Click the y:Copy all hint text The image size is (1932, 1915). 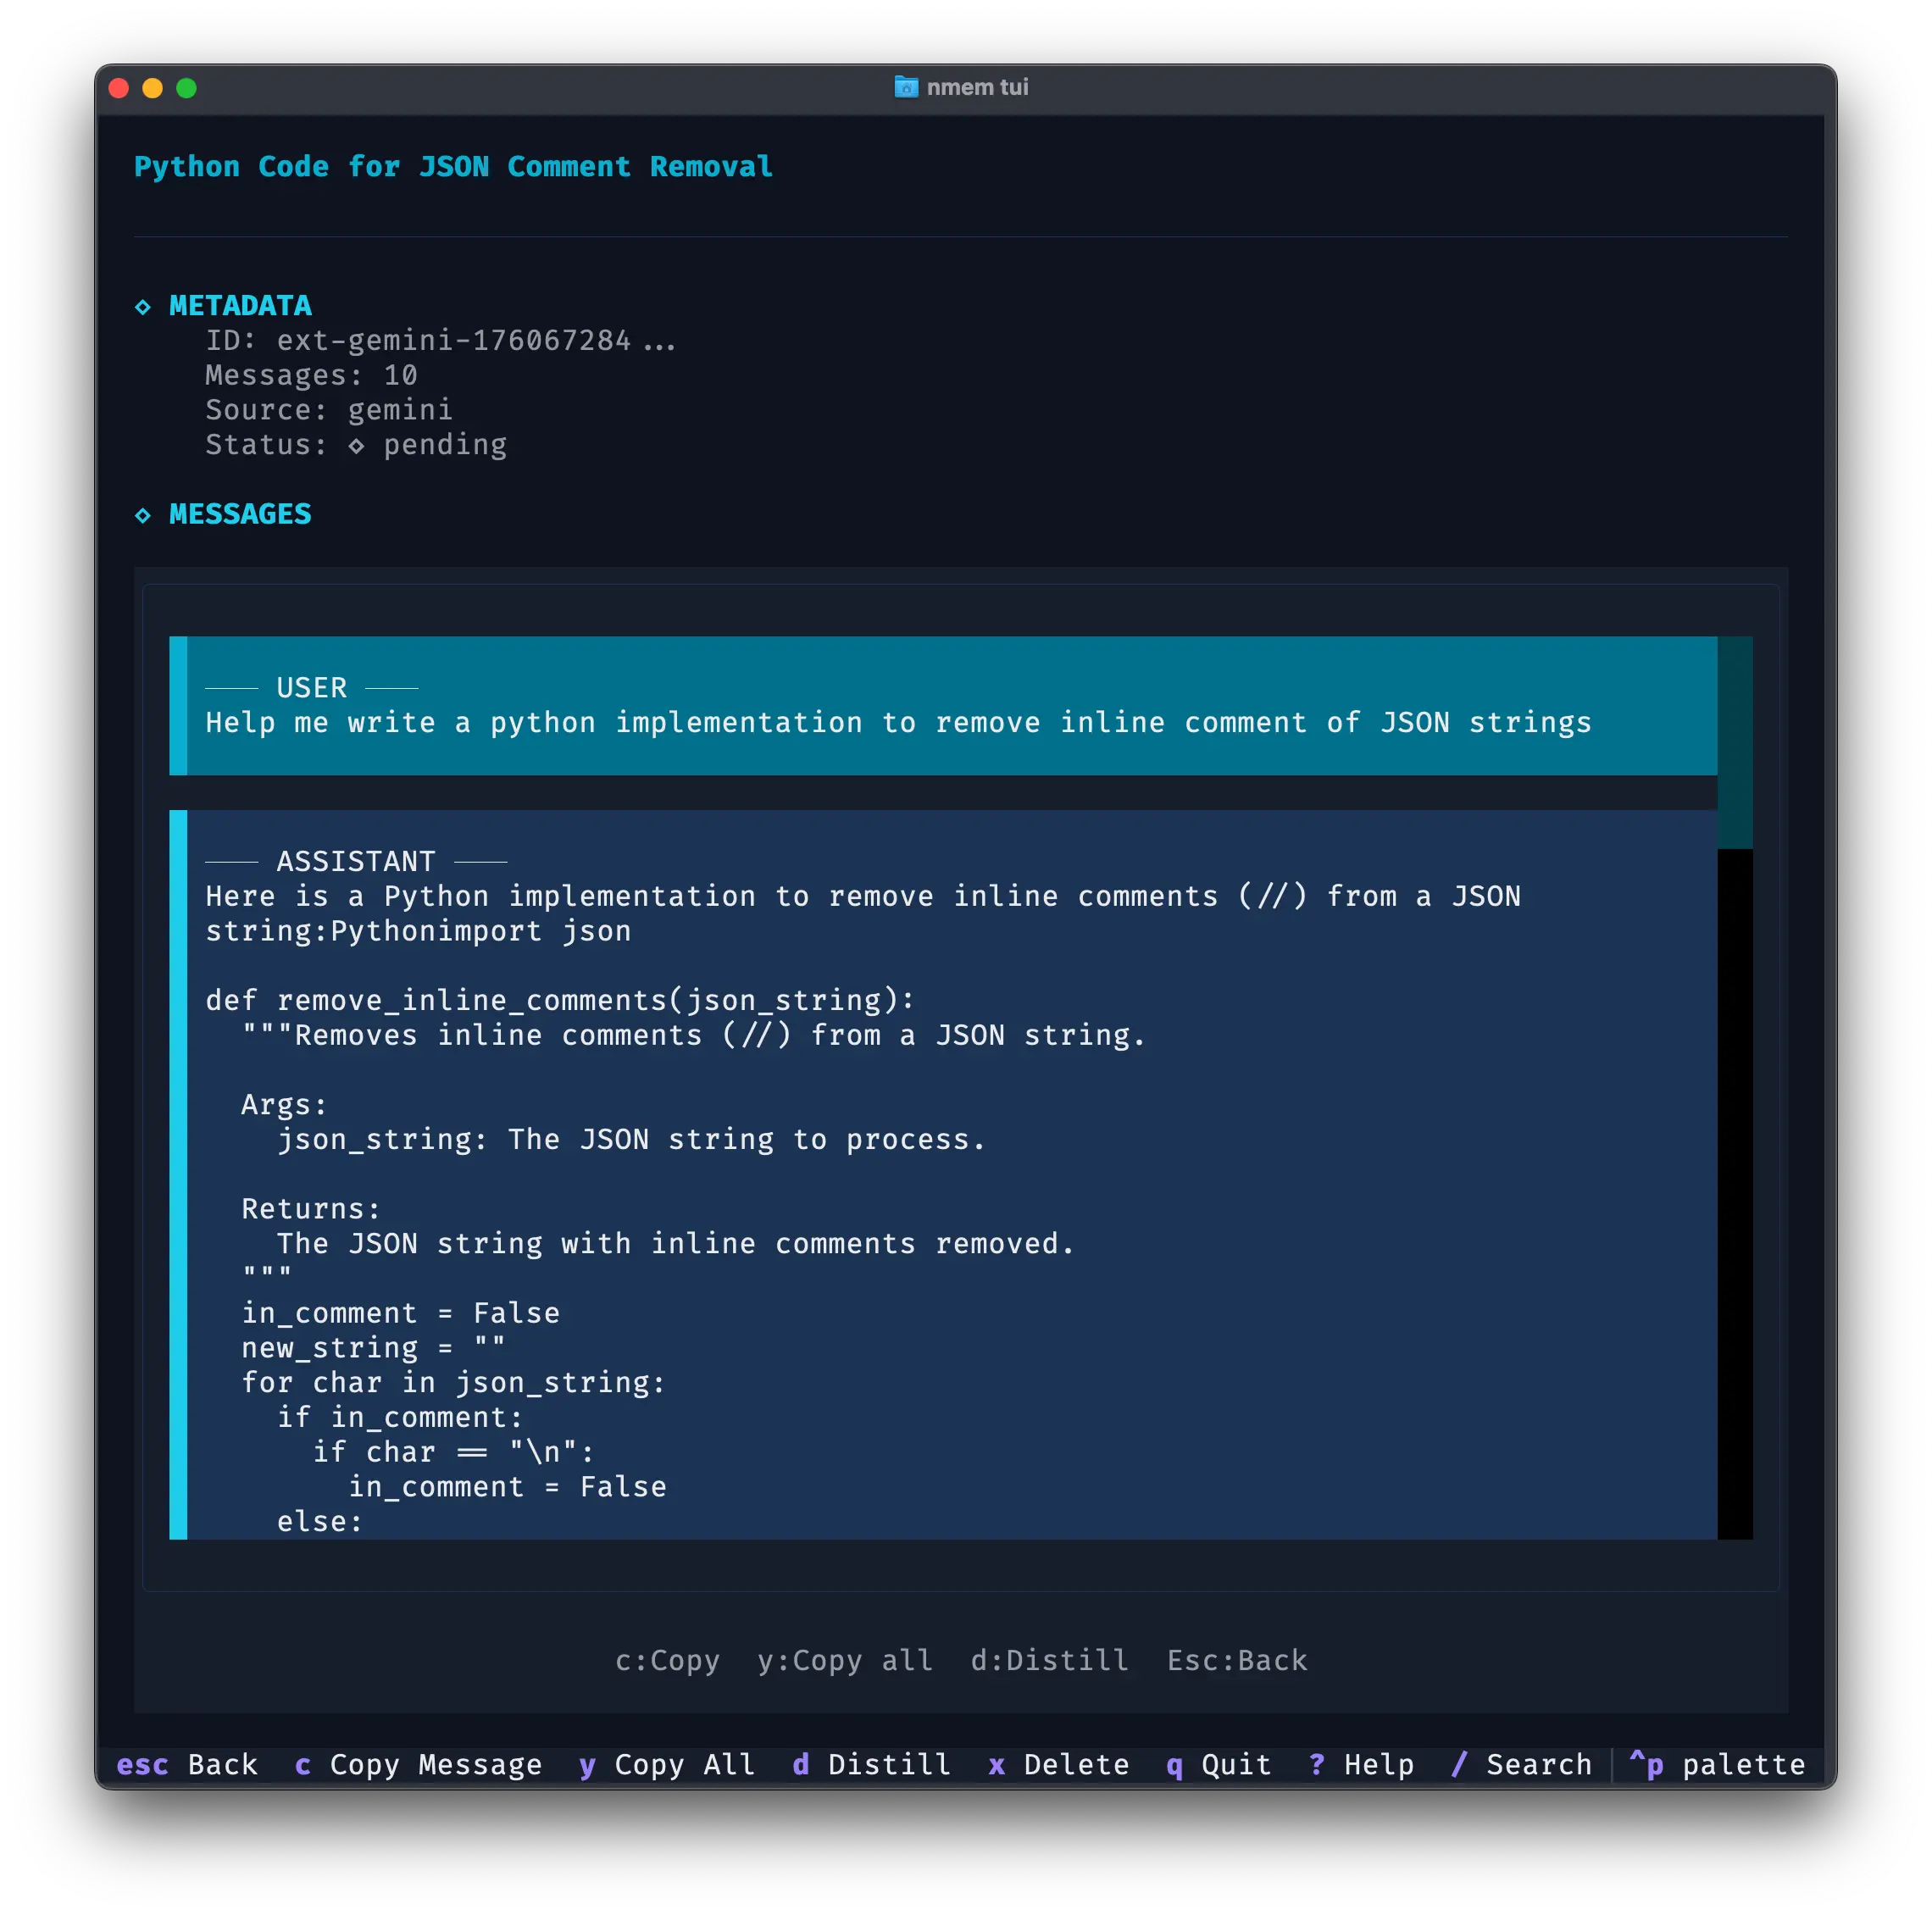coord(845,1661)
